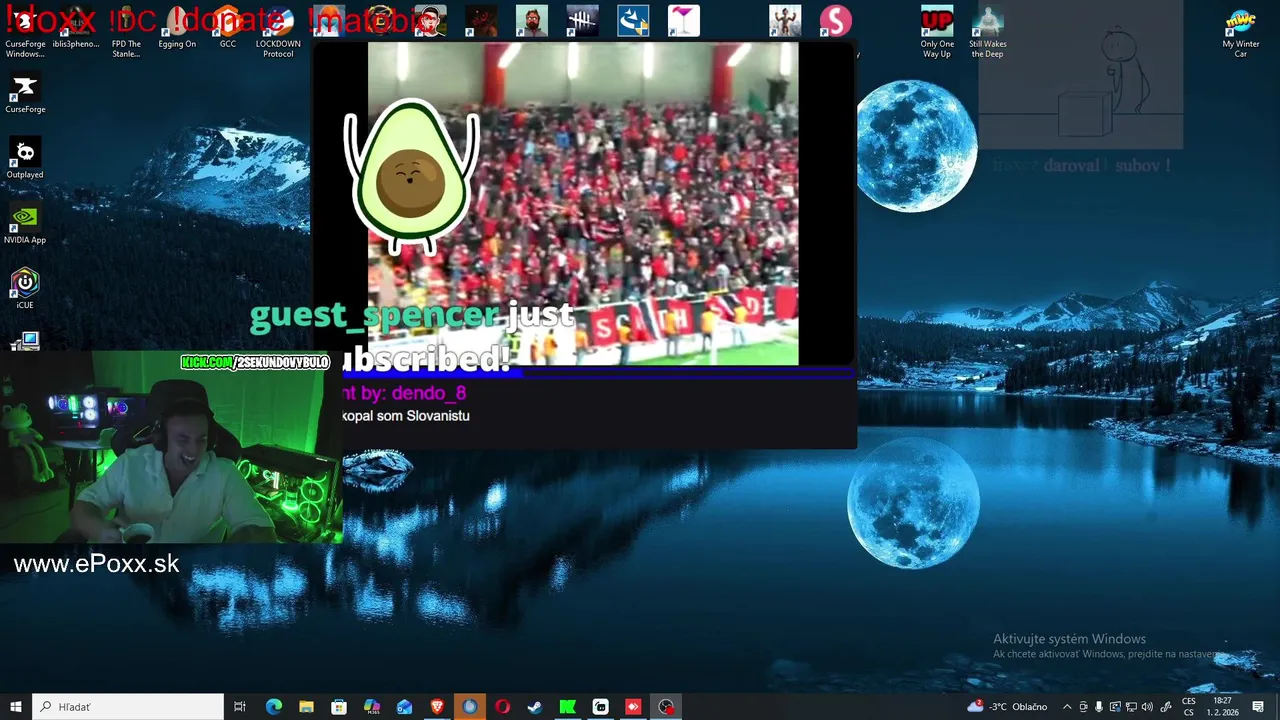Image resolution: width=1280 pixels, height=720 pixels.
Task: Click the avocado alert sticker
Action: coord(411,178)
